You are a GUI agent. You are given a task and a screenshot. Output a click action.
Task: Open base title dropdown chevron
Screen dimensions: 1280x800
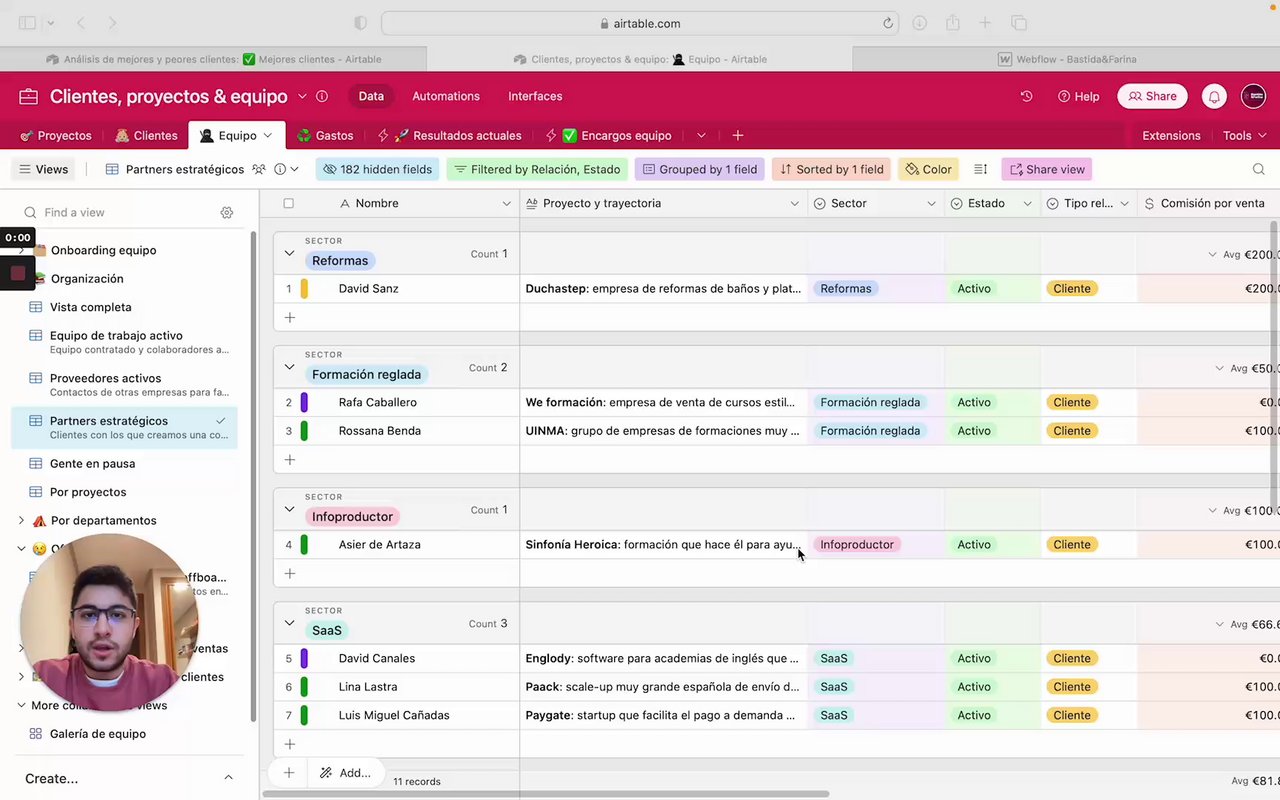[x=302, y=96]
